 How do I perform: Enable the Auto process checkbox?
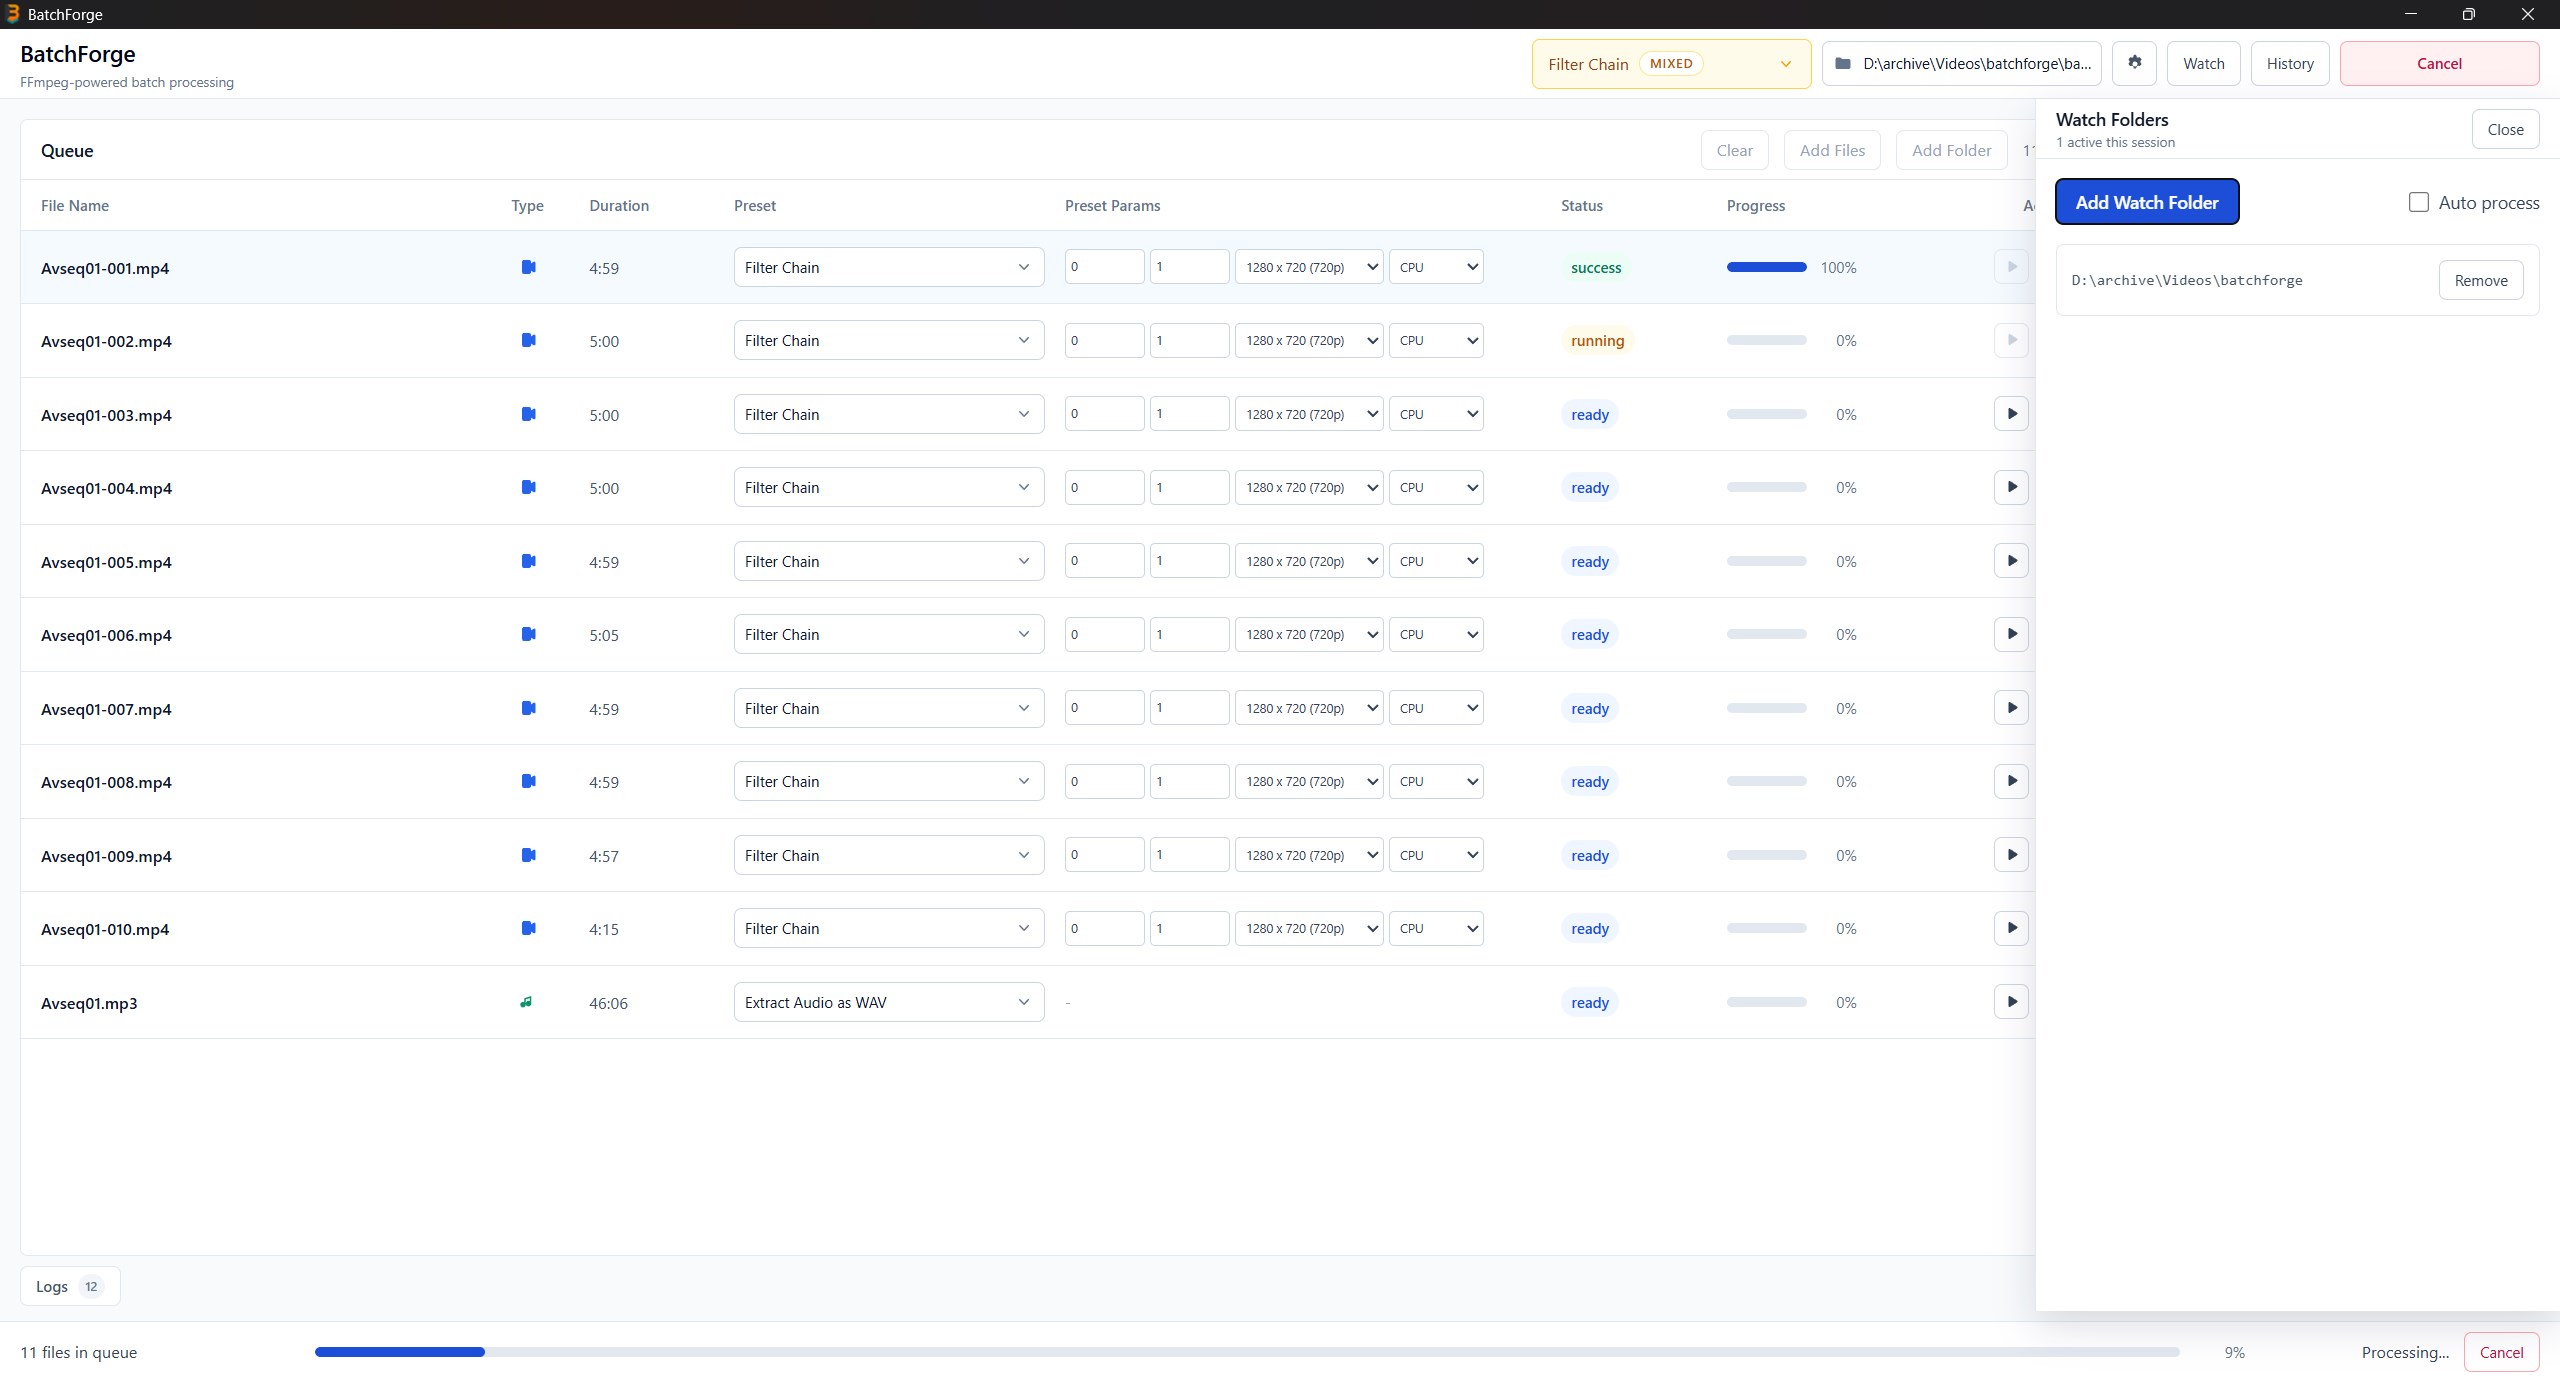[x=2418, y=202]
